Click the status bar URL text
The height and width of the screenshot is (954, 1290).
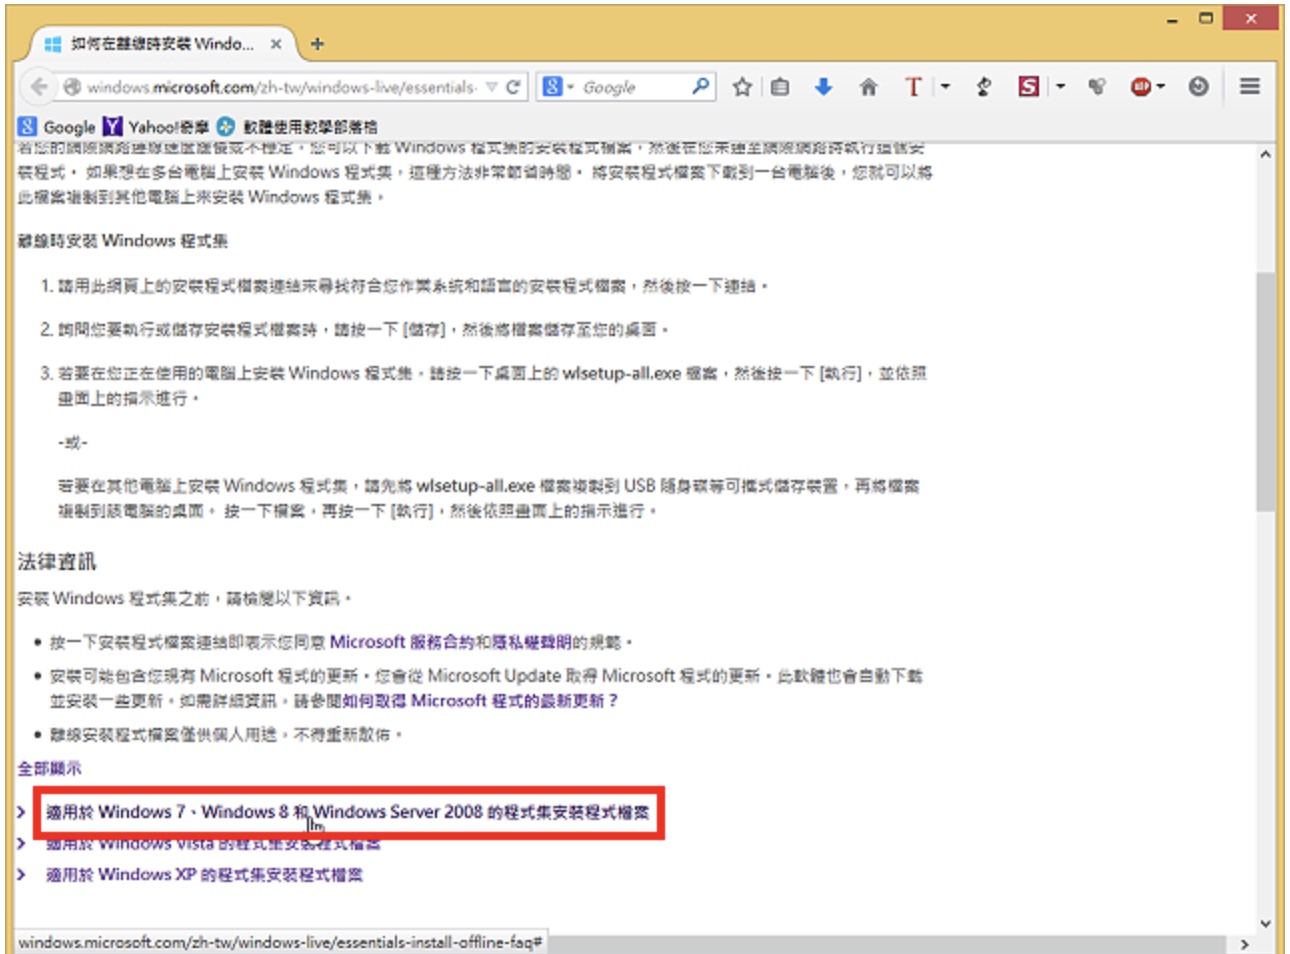(280, 942)
